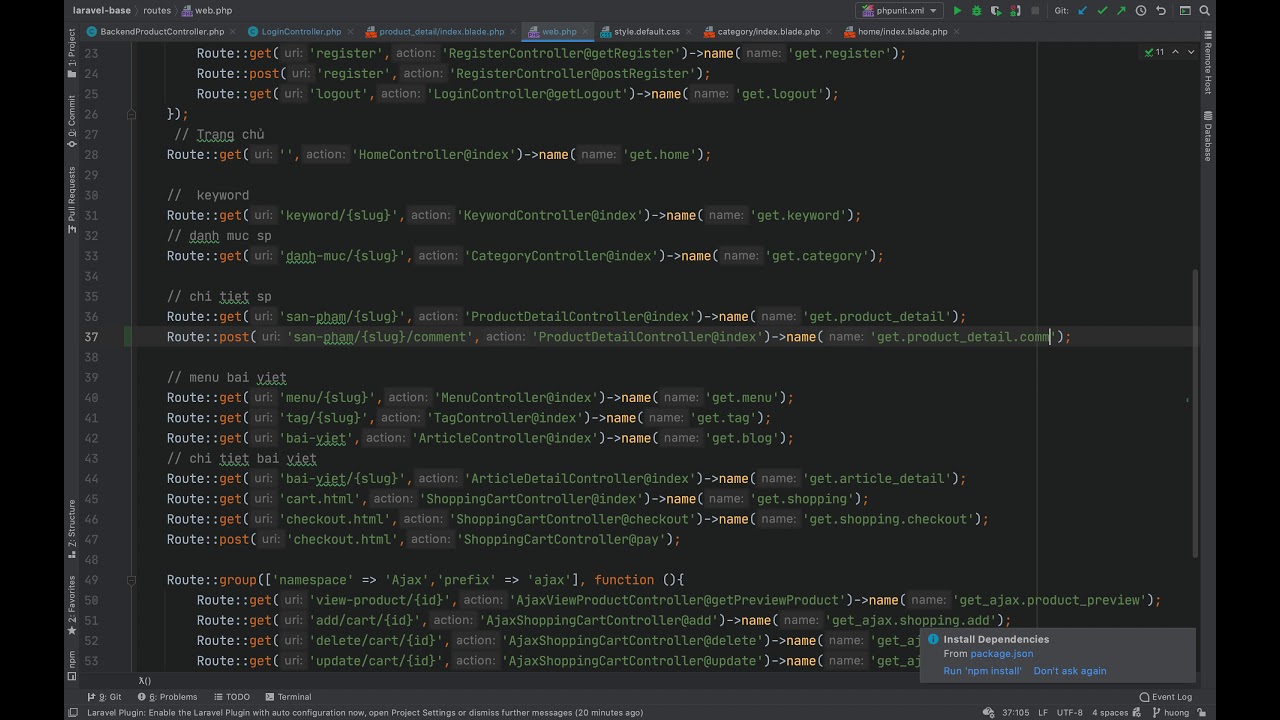This screenshot has width=1280, height=720.
Task: Open the Remote Host side panel
Action: pyautogui.click(x=1208, y=62)
